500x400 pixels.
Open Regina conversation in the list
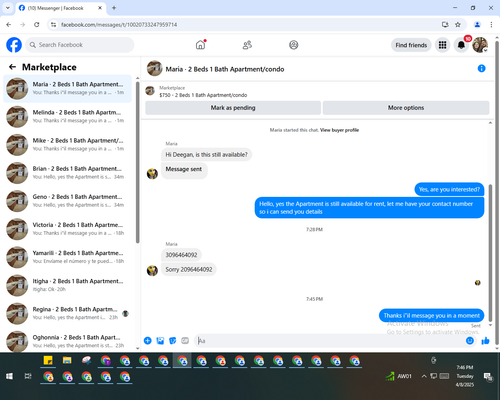tap(68, 313)
